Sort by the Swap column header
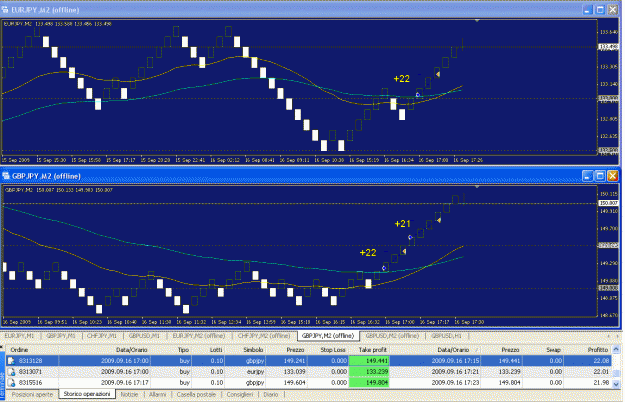 pos(553,350)
